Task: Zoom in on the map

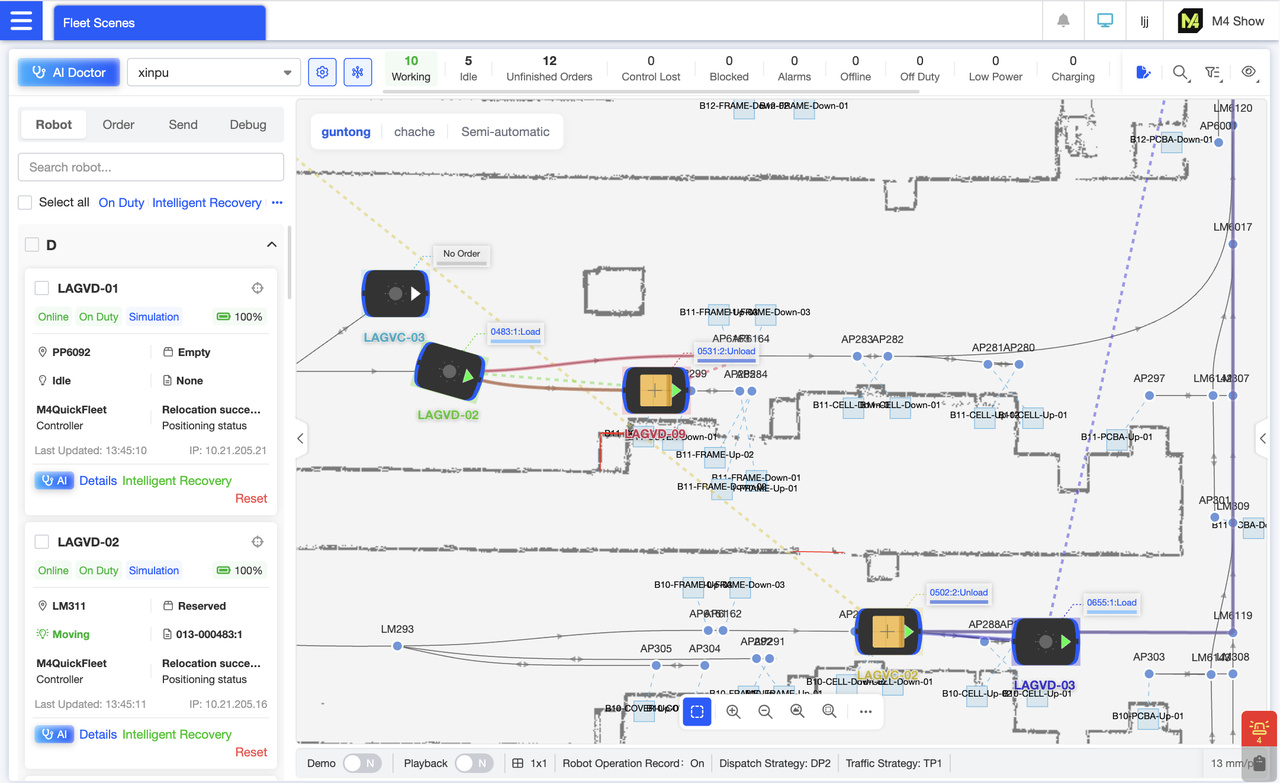Action: [x=733, y=711]
